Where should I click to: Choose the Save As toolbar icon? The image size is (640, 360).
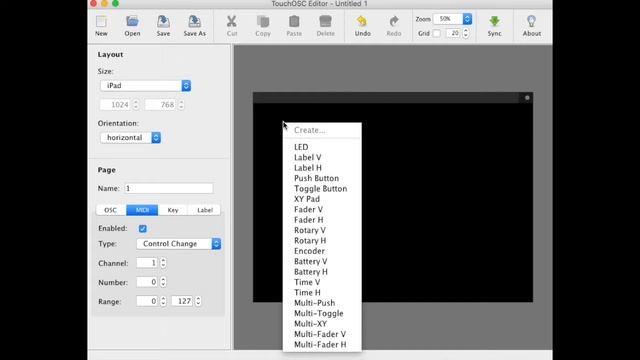click(195, 26)
